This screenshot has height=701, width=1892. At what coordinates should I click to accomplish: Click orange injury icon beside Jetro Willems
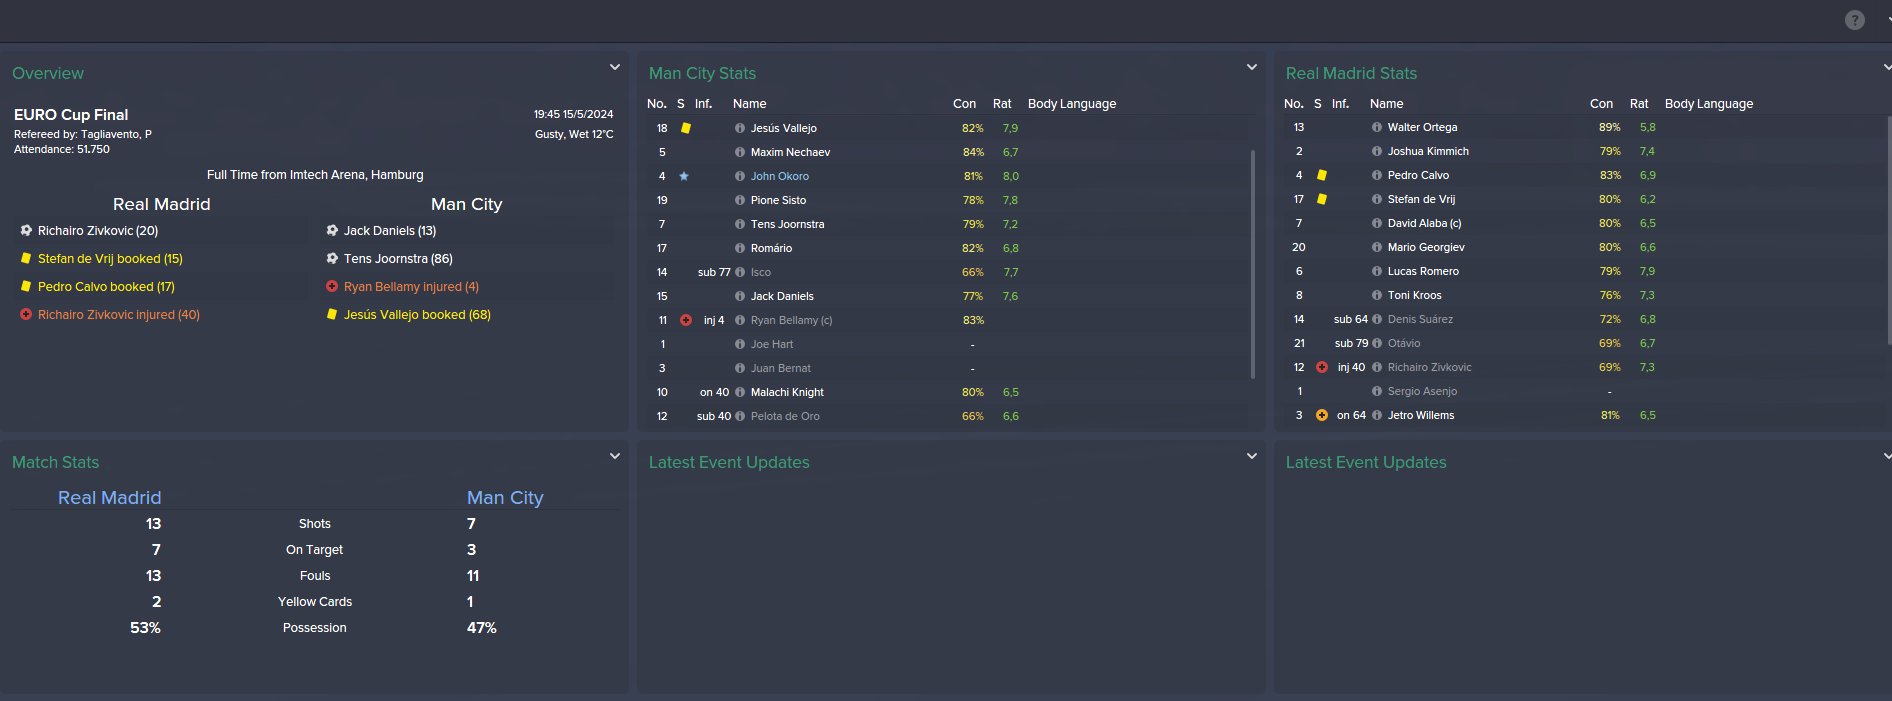point(1322,415)
